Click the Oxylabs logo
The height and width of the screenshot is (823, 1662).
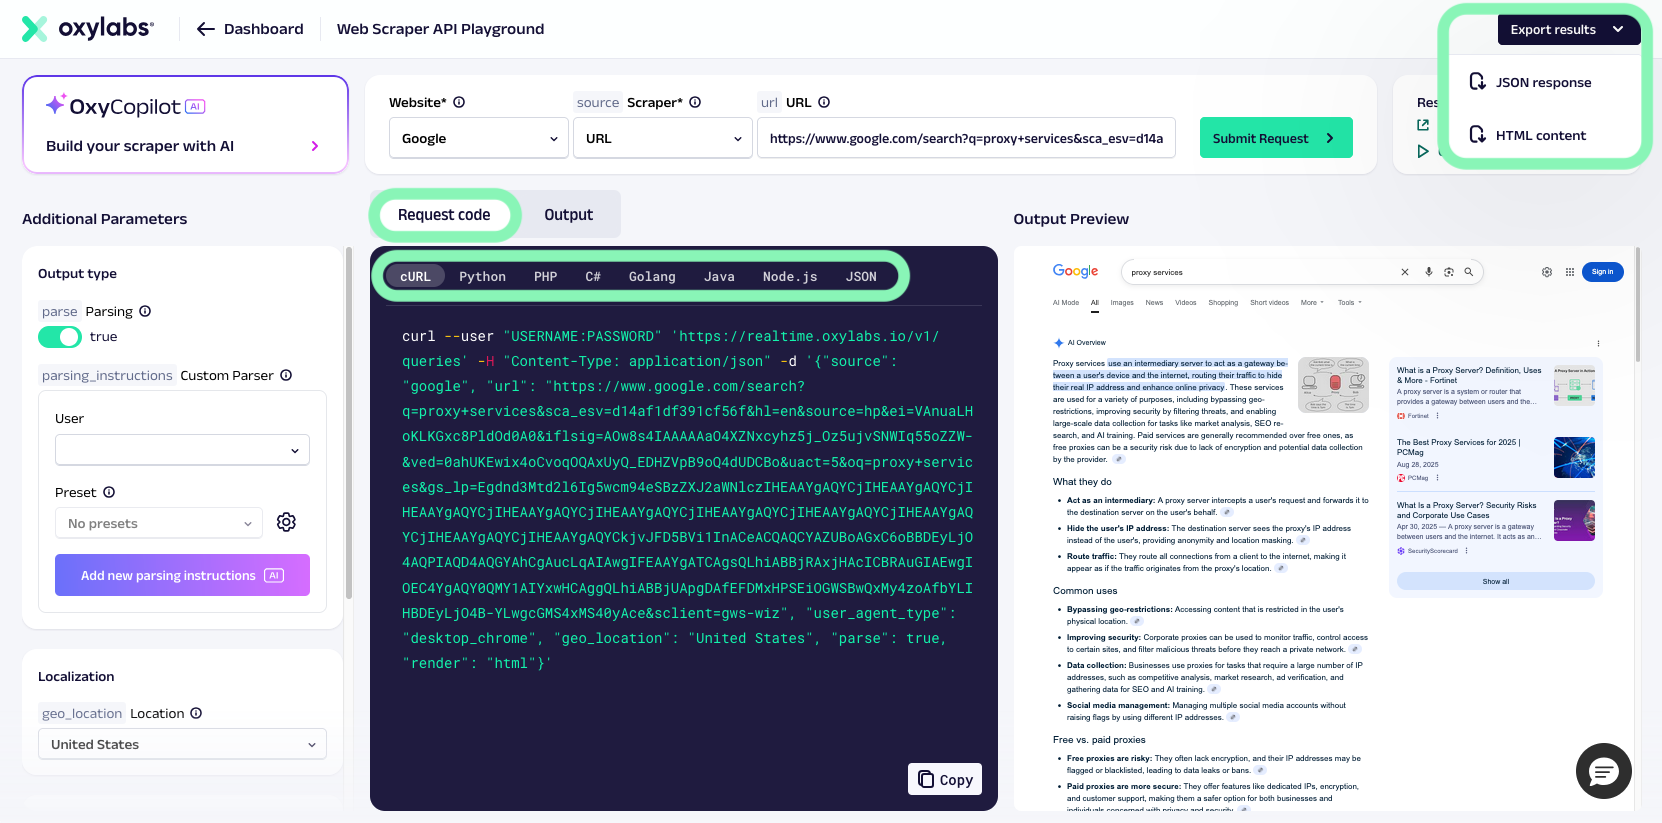coord(88,28)
